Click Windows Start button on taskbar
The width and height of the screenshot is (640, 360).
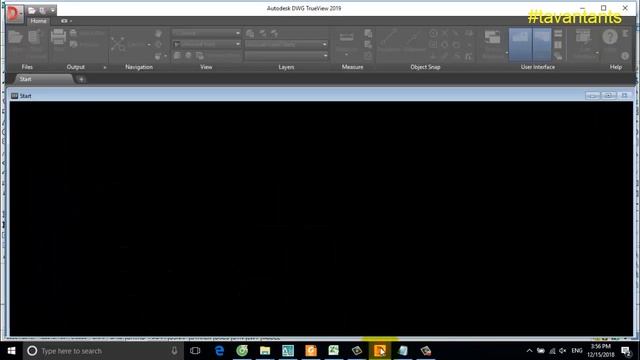pos(11,351)
